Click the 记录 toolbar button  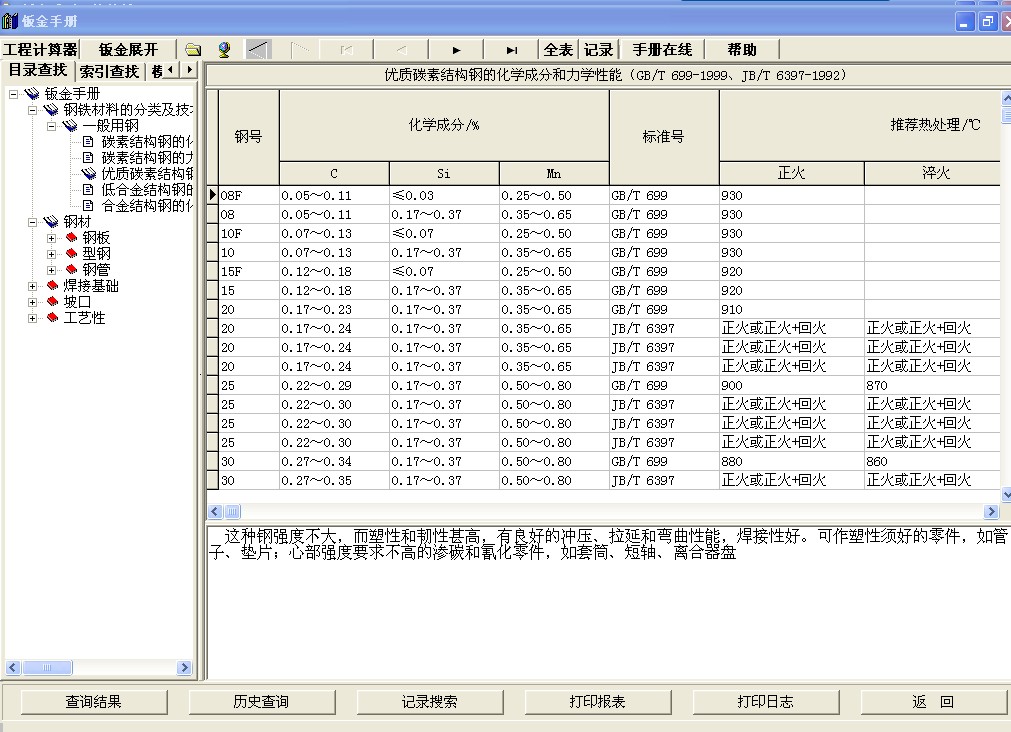(x=598, y=50)
